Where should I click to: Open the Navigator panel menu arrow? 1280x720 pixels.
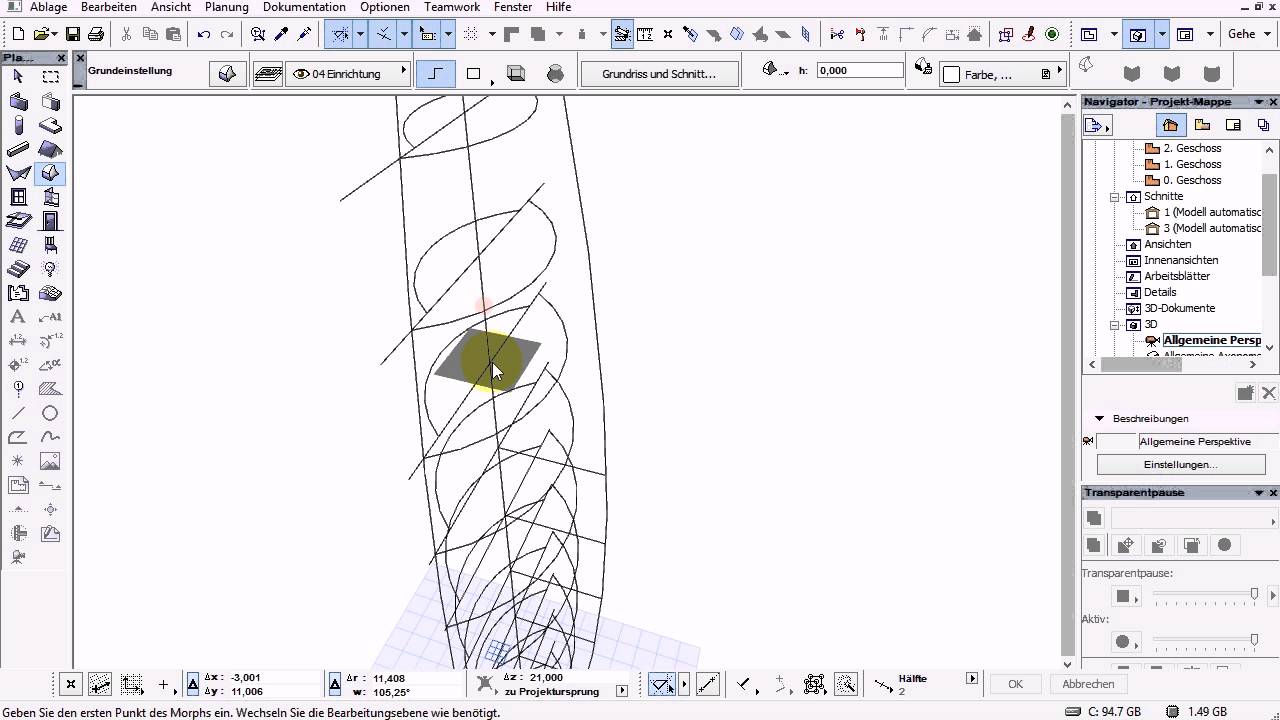pos(1259,102)
